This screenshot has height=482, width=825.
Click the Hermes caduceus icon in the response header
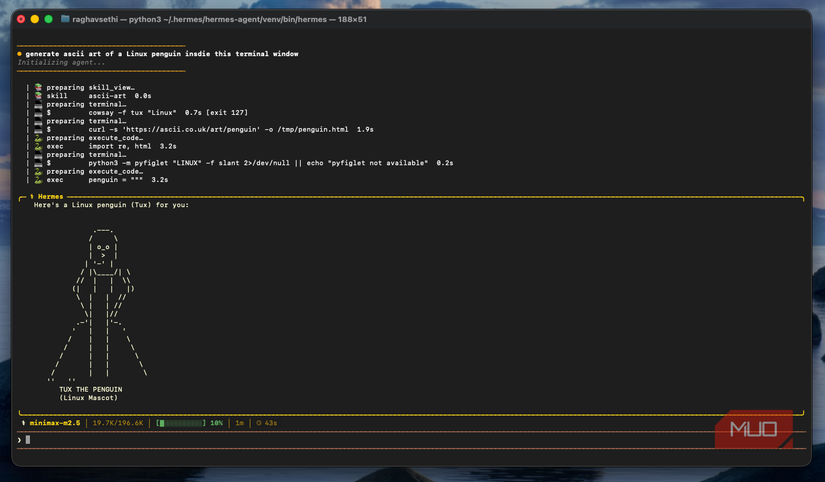pyautogui.click(x=32, y=197)
